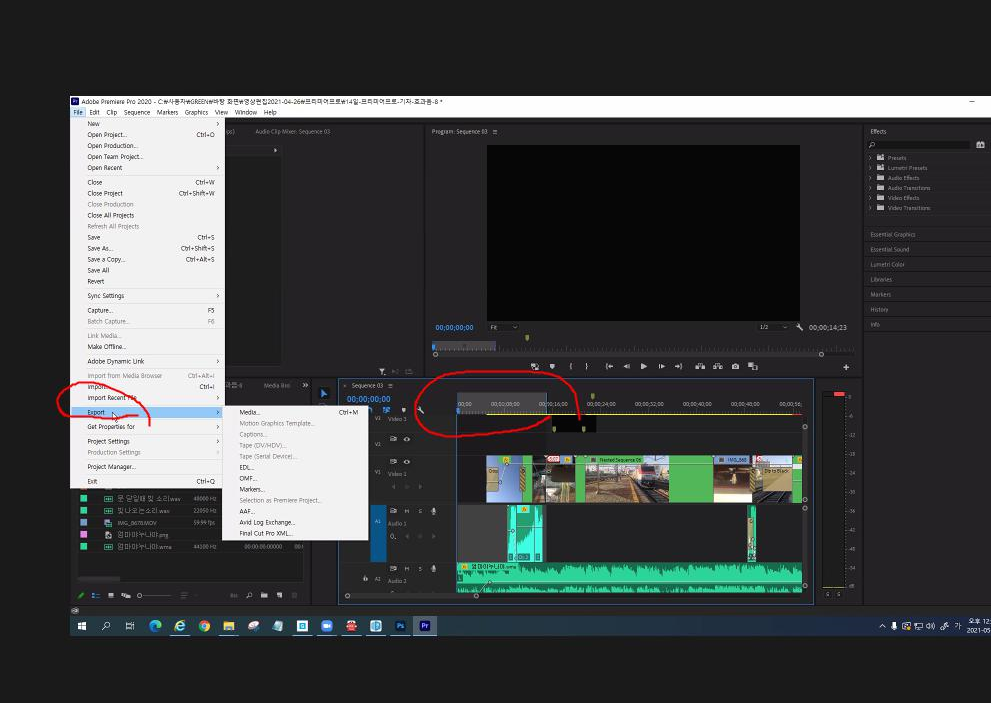Adjust Project panel thumbnail zoom slider

154,595
